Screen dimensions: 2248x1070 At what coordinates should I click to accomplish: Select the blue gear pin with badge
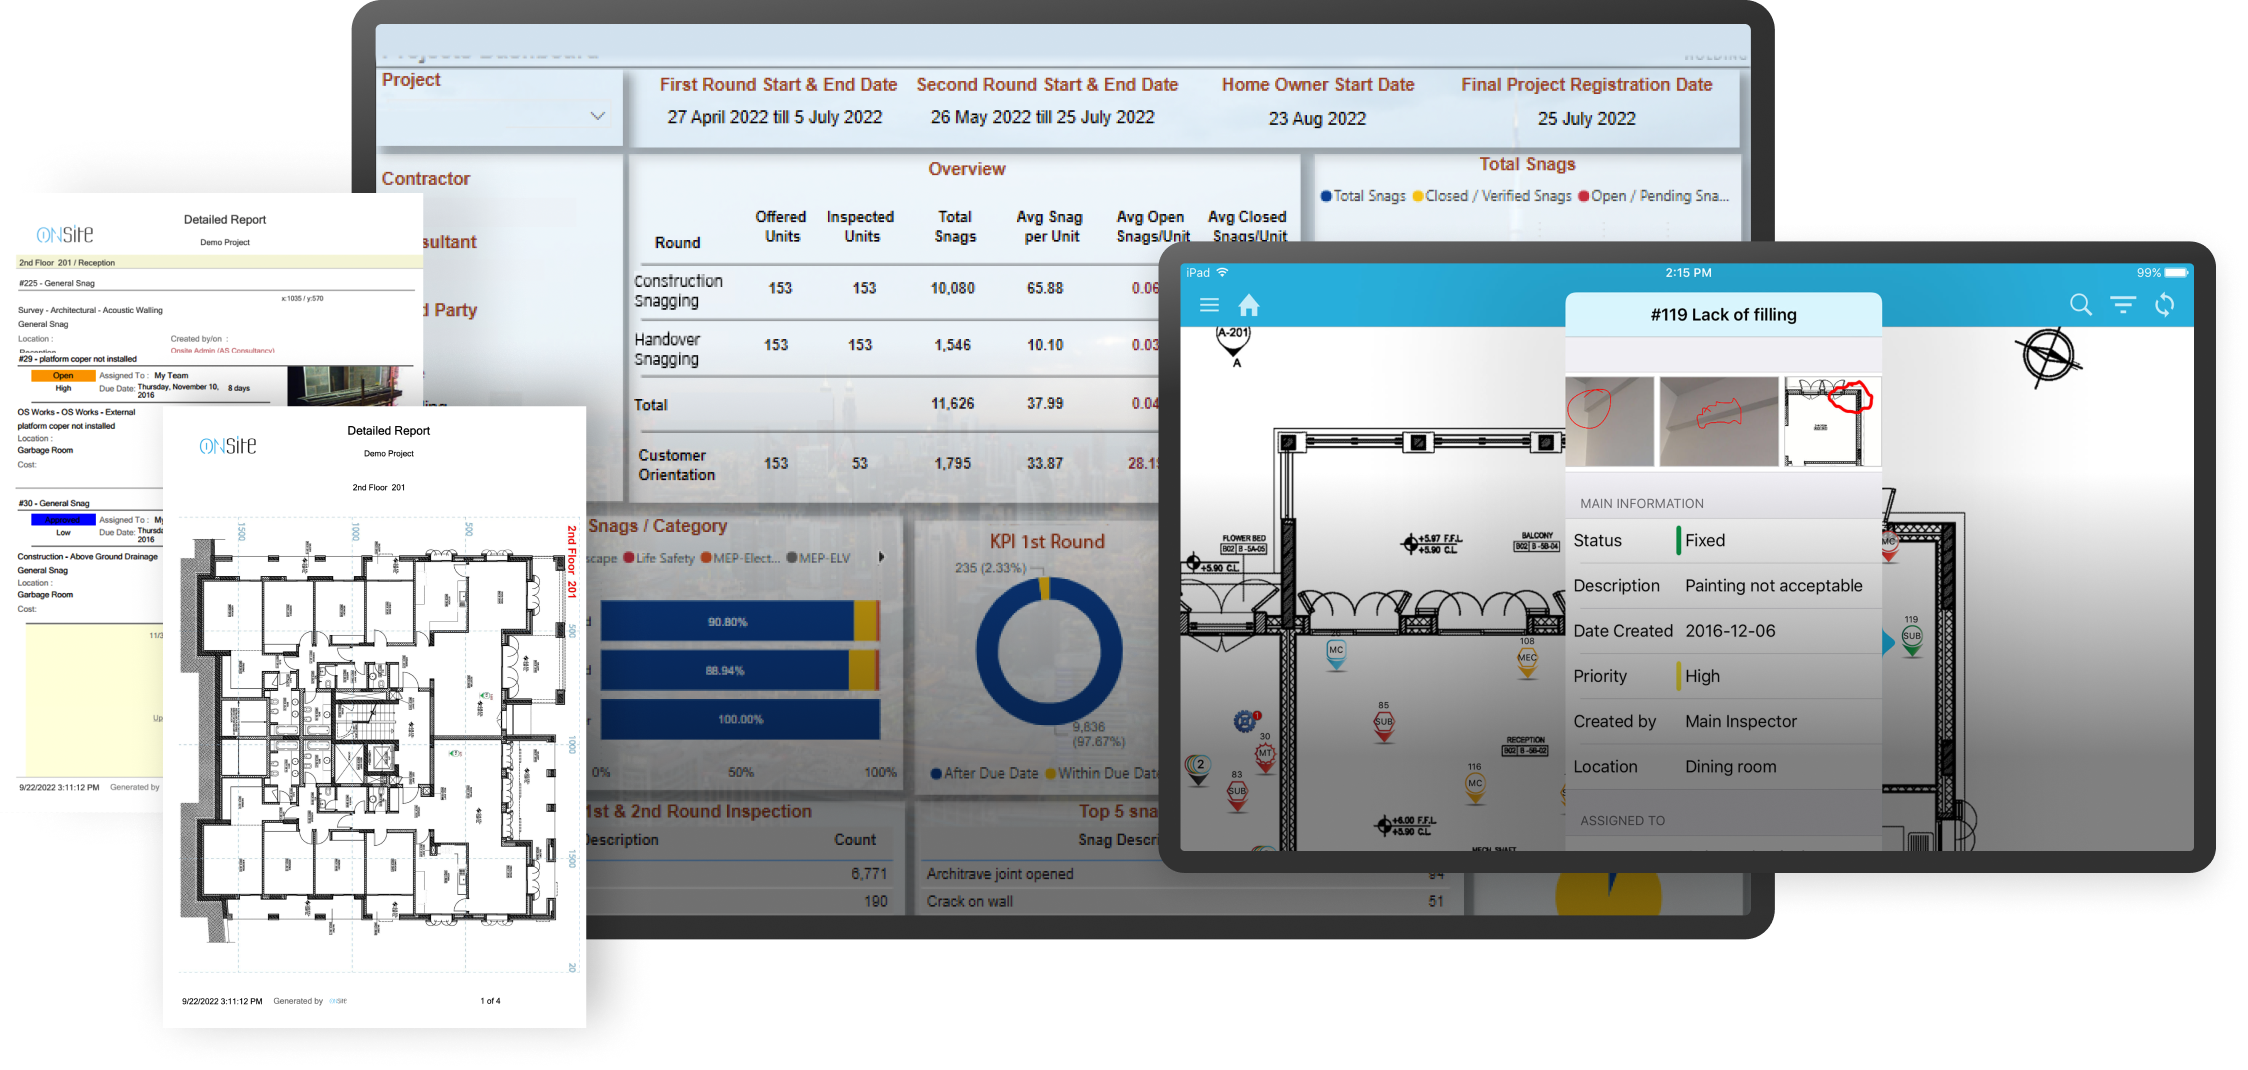(1246, 720)
